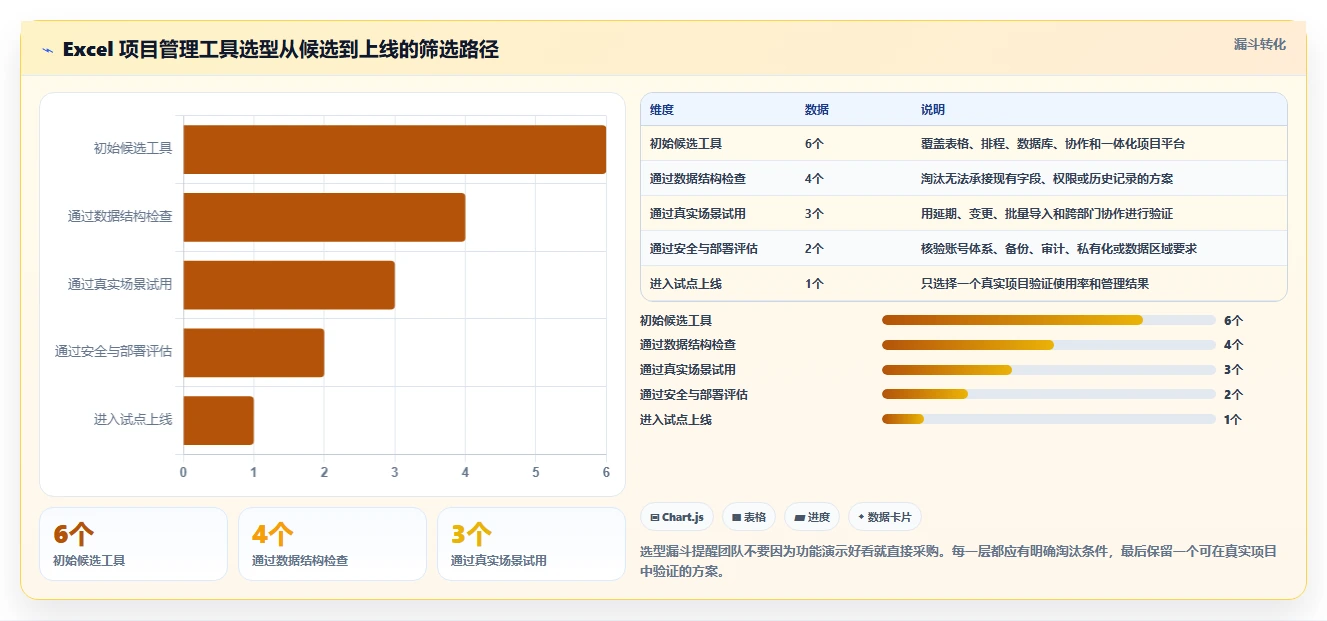
Task: Click the 4个 value in the table
Action: 814,179
